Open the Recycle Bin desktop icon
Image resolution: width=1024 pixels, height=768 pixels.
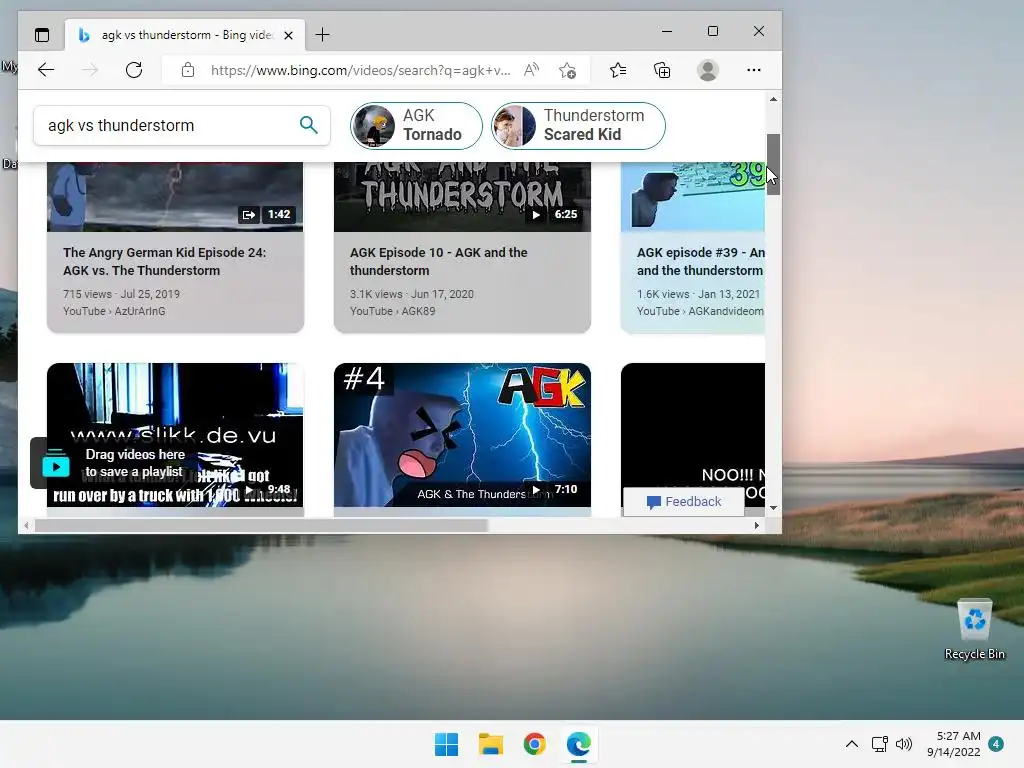[x=974, y=630]
